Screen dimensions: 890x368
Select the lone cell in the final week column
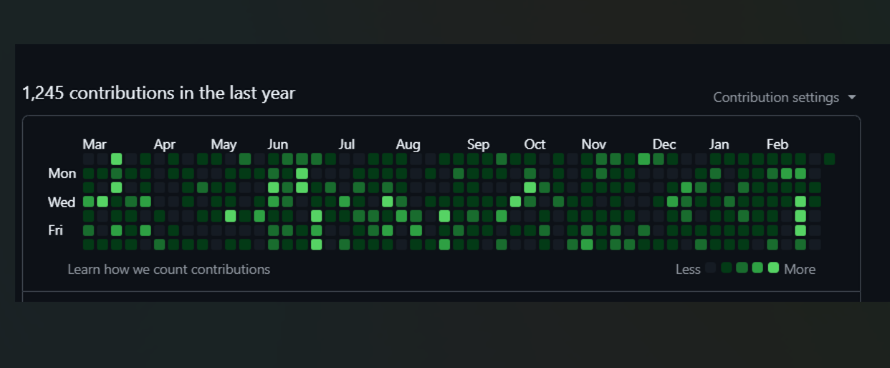click(829, 159)
